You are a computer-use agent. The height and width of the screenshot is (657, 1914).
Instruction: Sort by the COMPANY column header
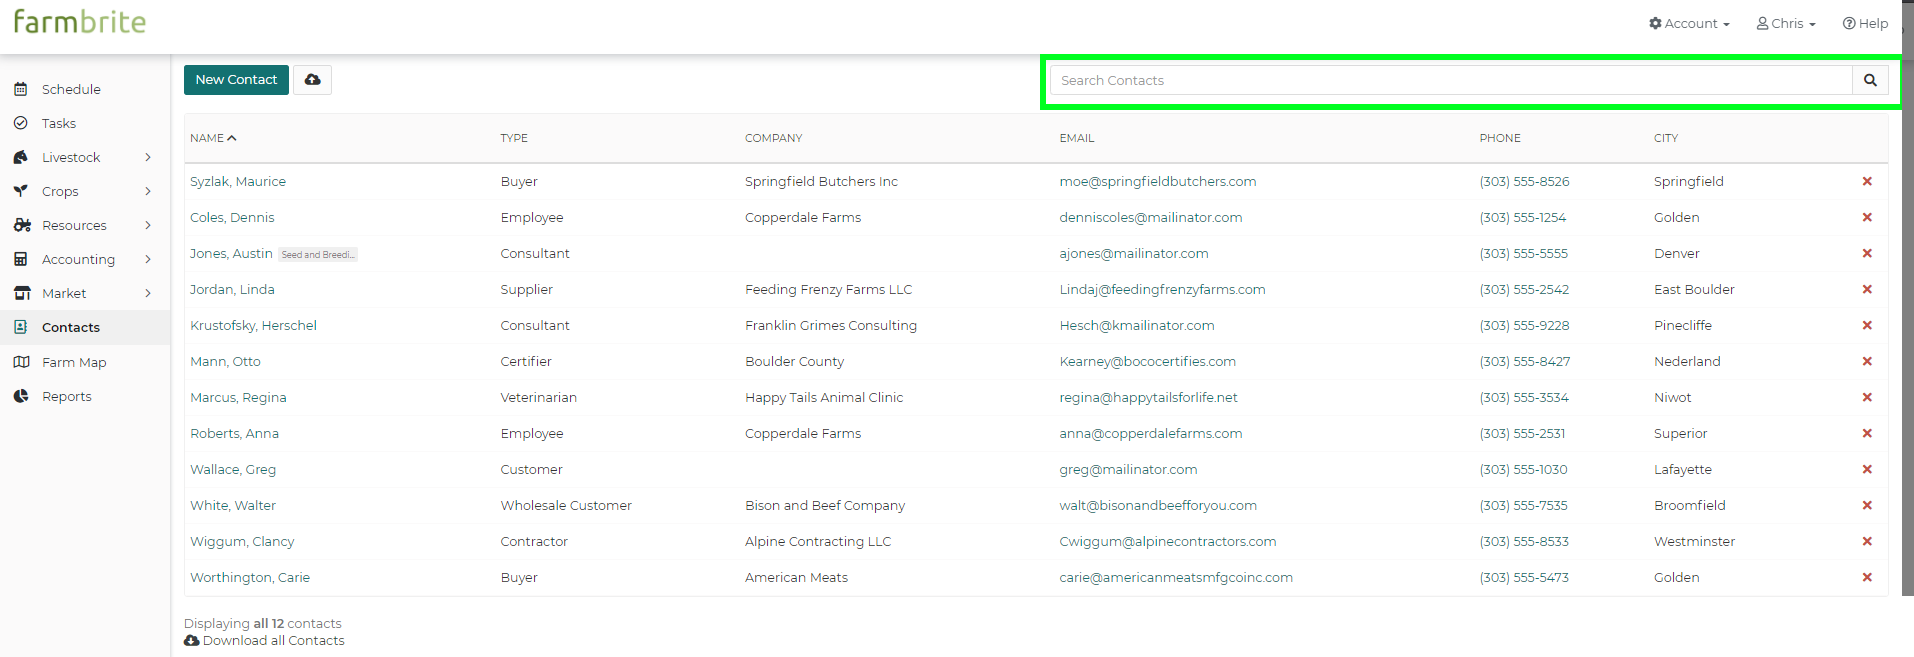coord(774,138)
